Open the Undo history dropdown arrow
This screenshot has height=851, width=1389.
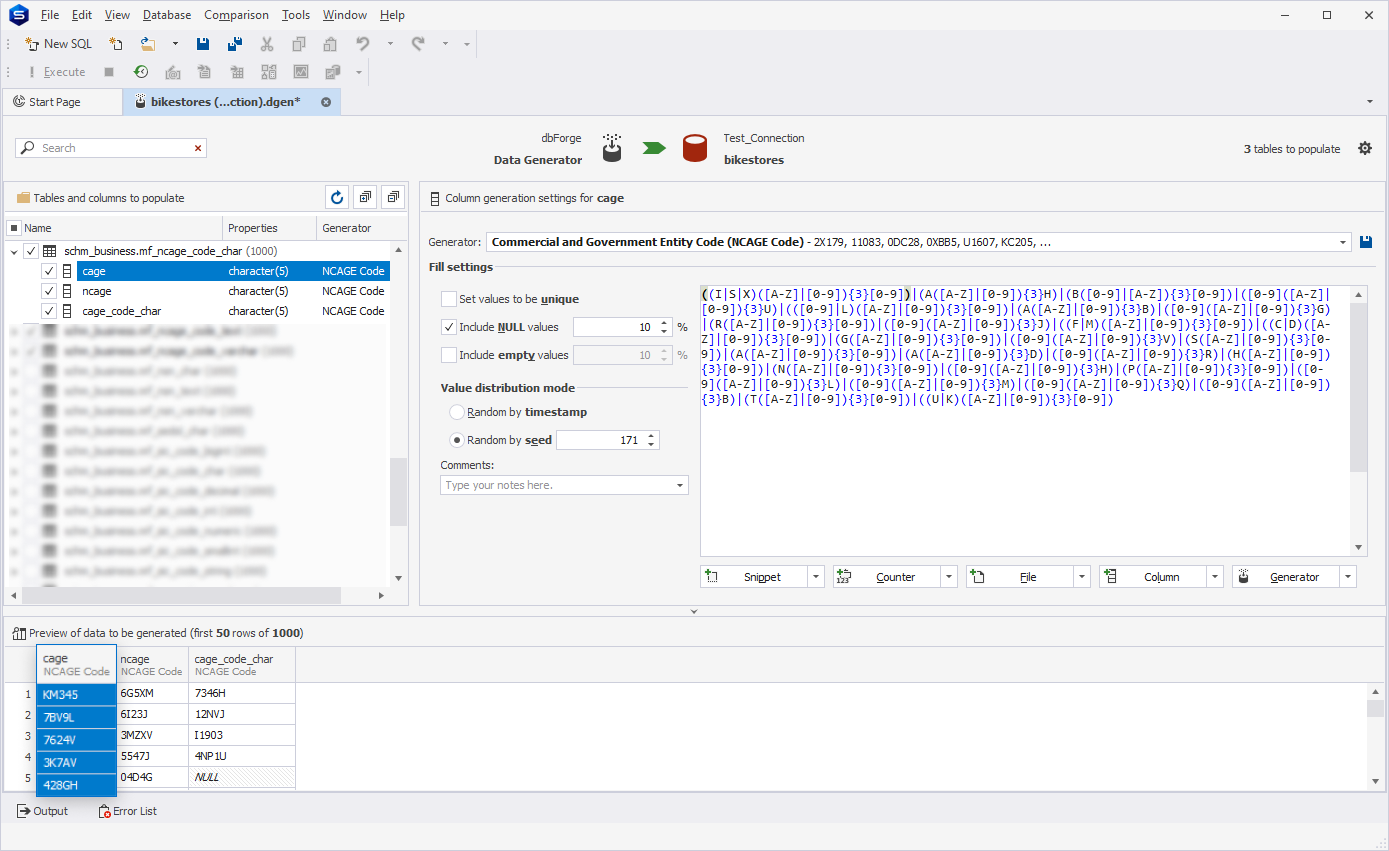pyautogui.click(x=390, y=44)
